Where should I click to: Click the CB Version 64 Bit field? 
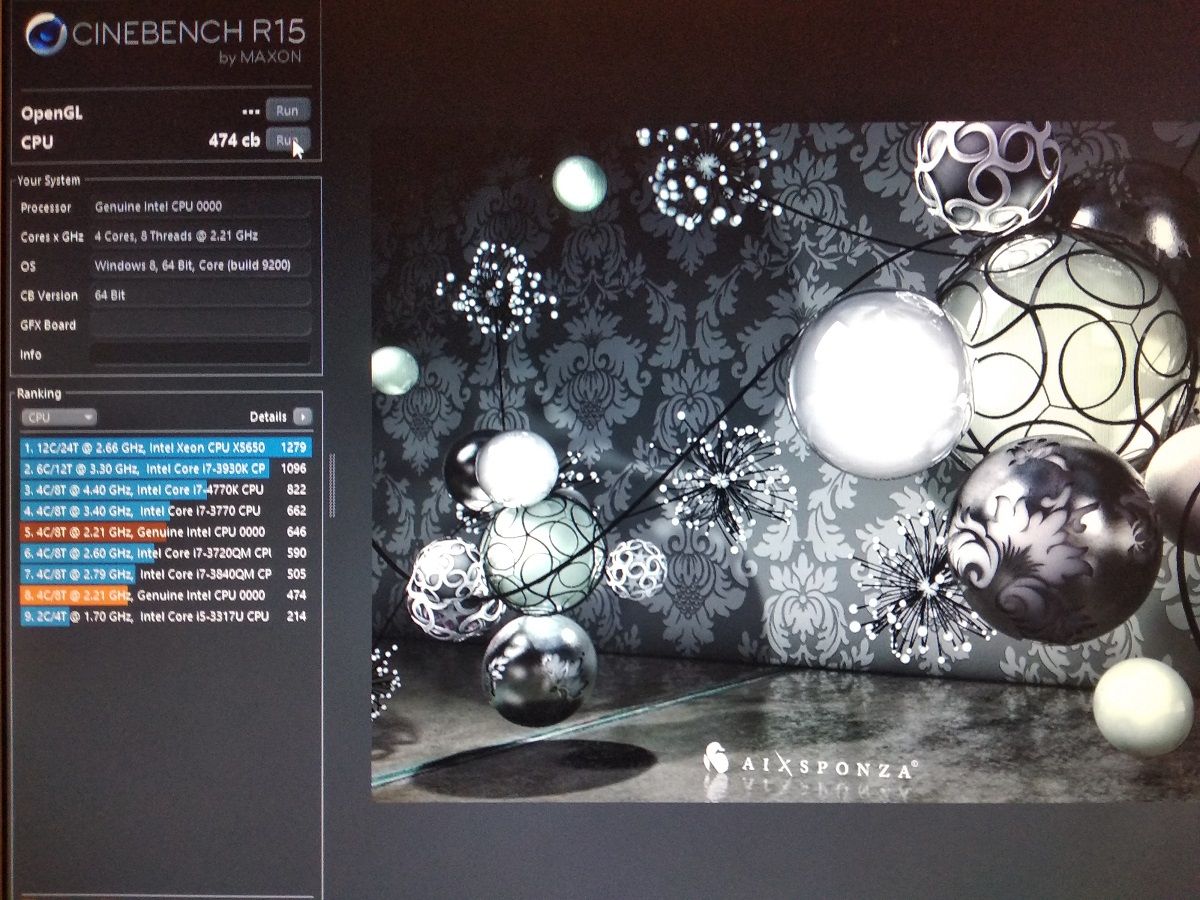tap(200, 295)
